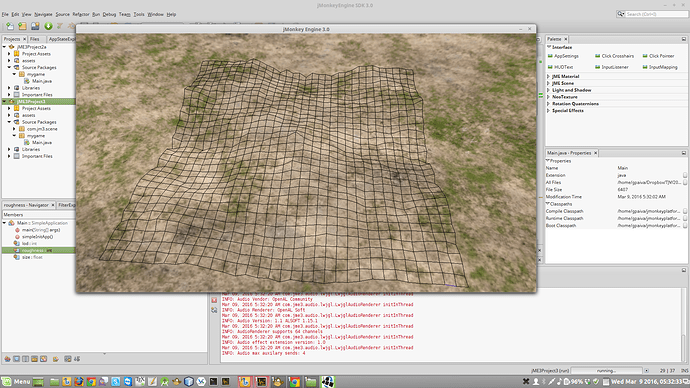This screenshot has height=388, width=690.
Task: Open the Debug menu
Action: coord(109,14)
